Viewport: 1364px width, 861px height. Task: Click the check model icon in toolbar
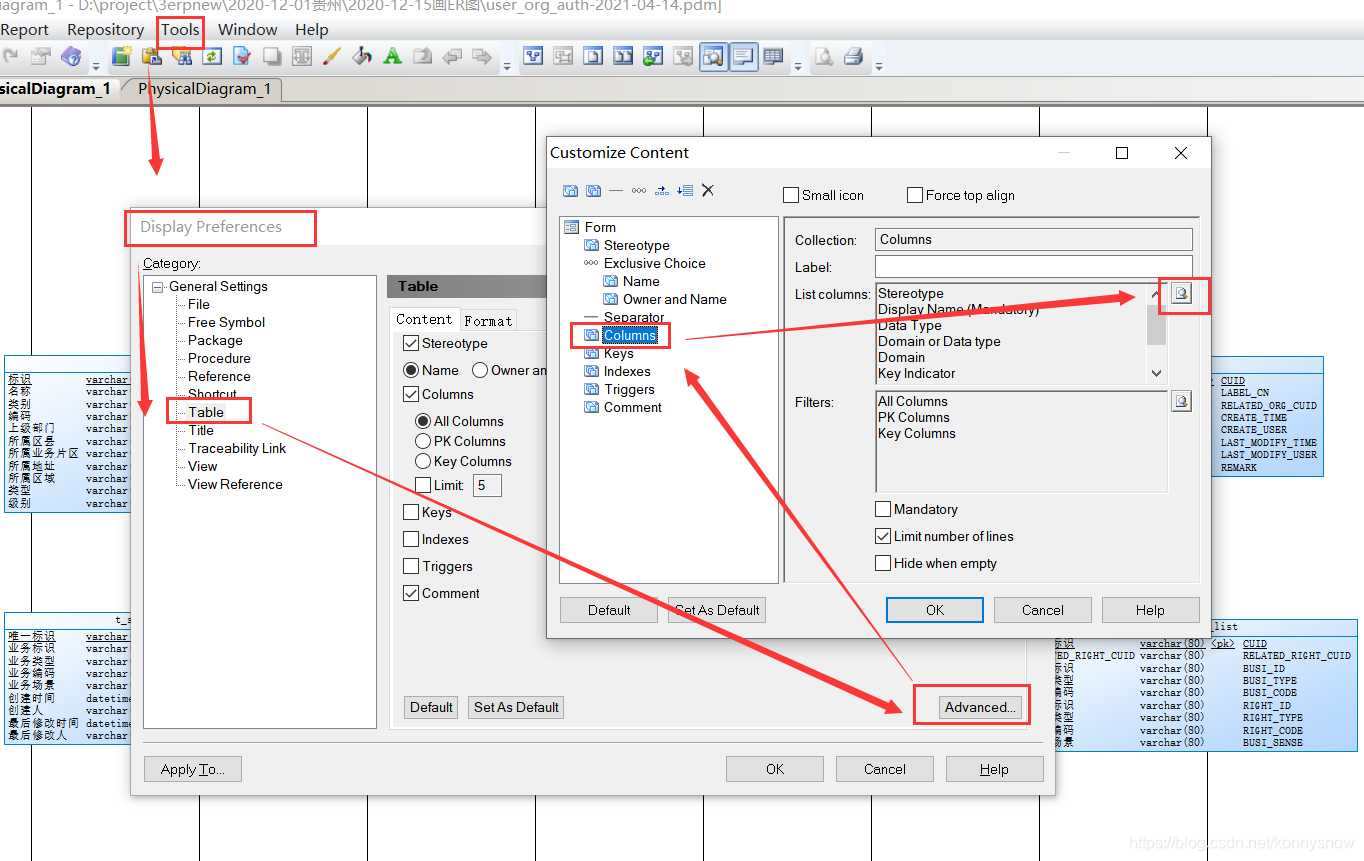pyautogui.click(x=242, y=56)
